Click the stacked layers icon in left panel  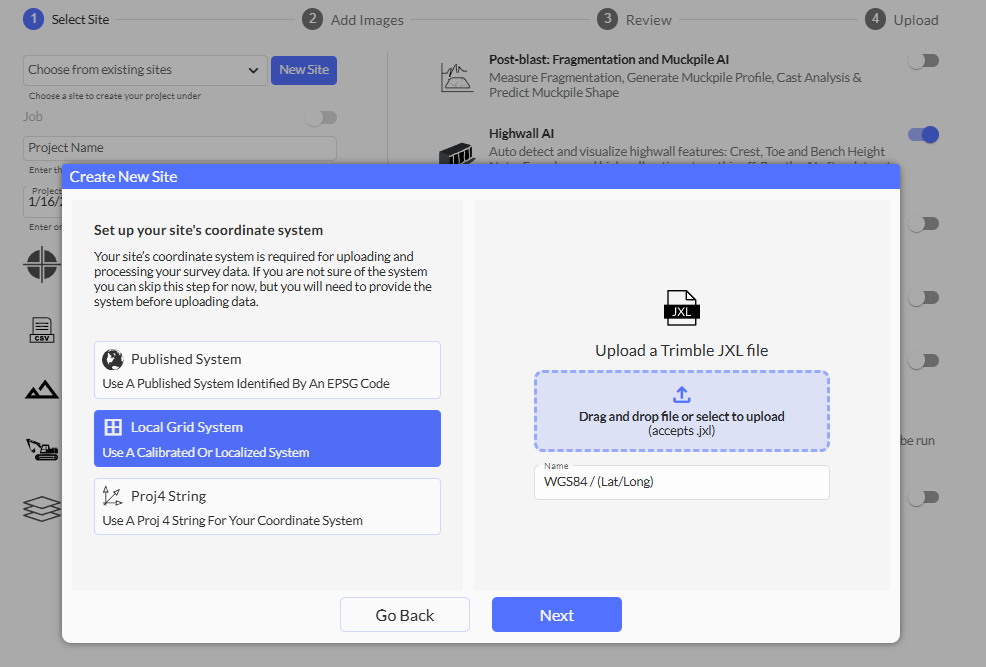click(x=42, y=509)
